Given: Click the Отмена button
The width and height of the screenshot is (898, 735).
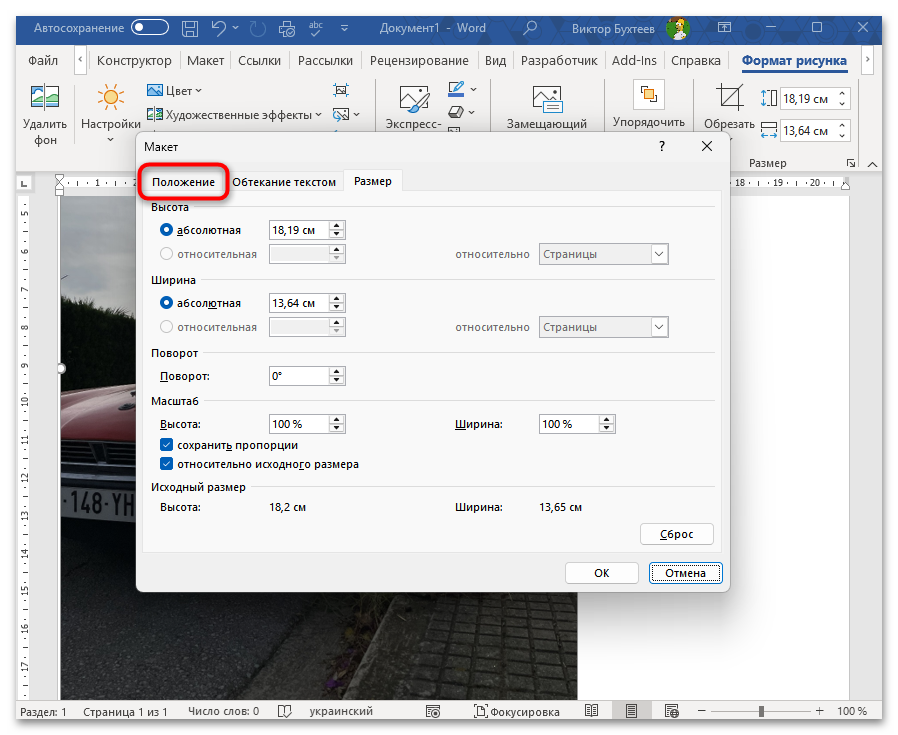Looking at the screenshot, I should pyautogui.click(x=685, y=573).
